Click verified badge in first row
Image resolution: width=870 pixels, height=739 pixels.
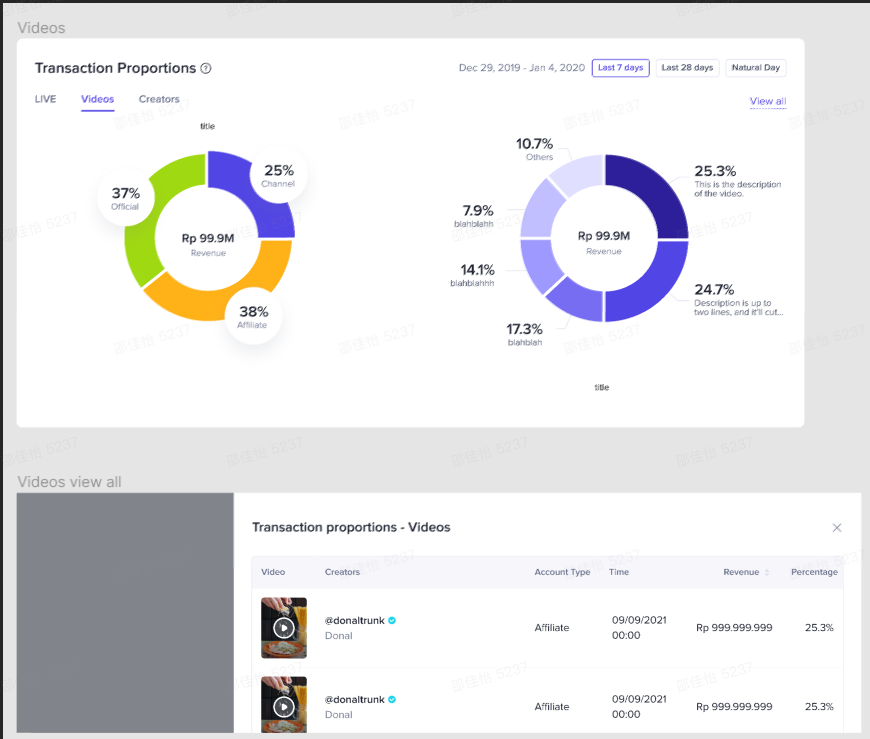(392, 621)
